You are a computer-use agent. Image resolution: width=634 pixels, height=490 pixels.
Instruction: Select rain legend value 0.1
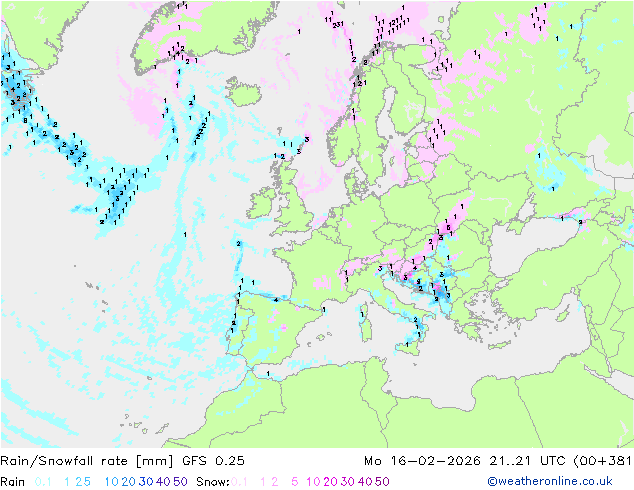(43, 482)
